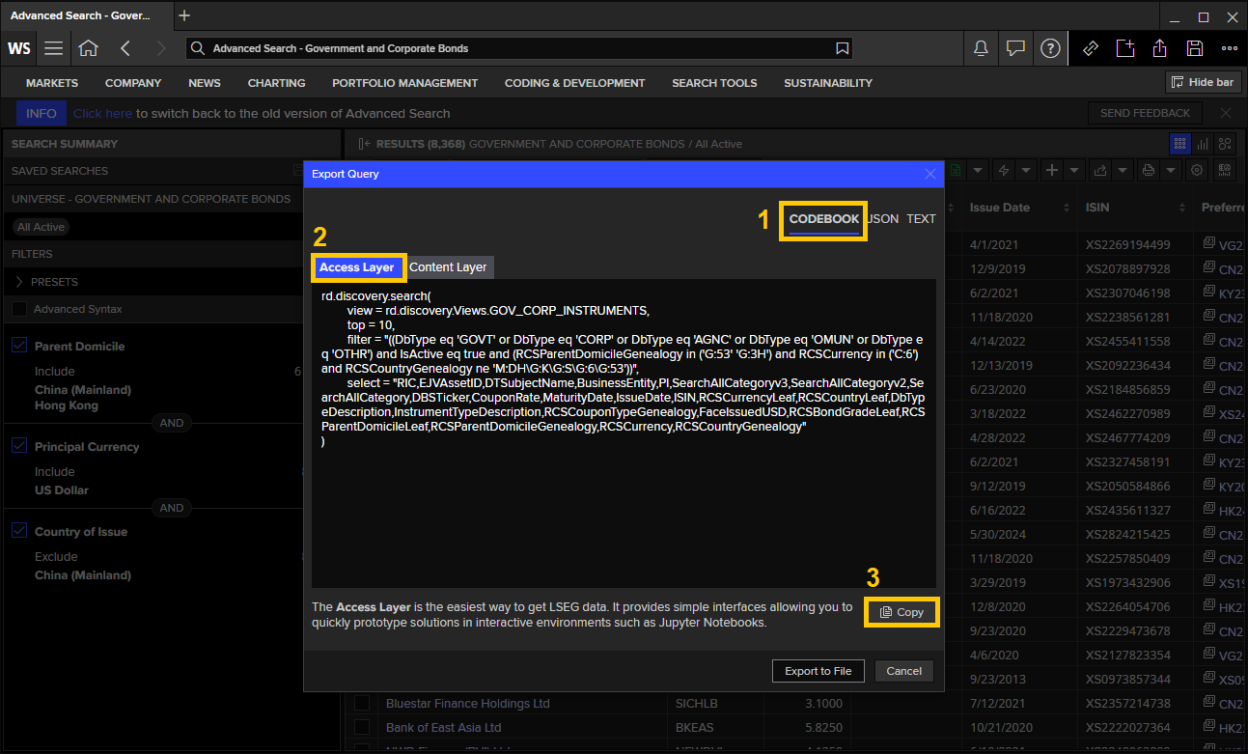Image resolution: width=1248 pixels, height=754 pixels.
Task: Open the column settings gear icon
Action: click(1197, 170)
